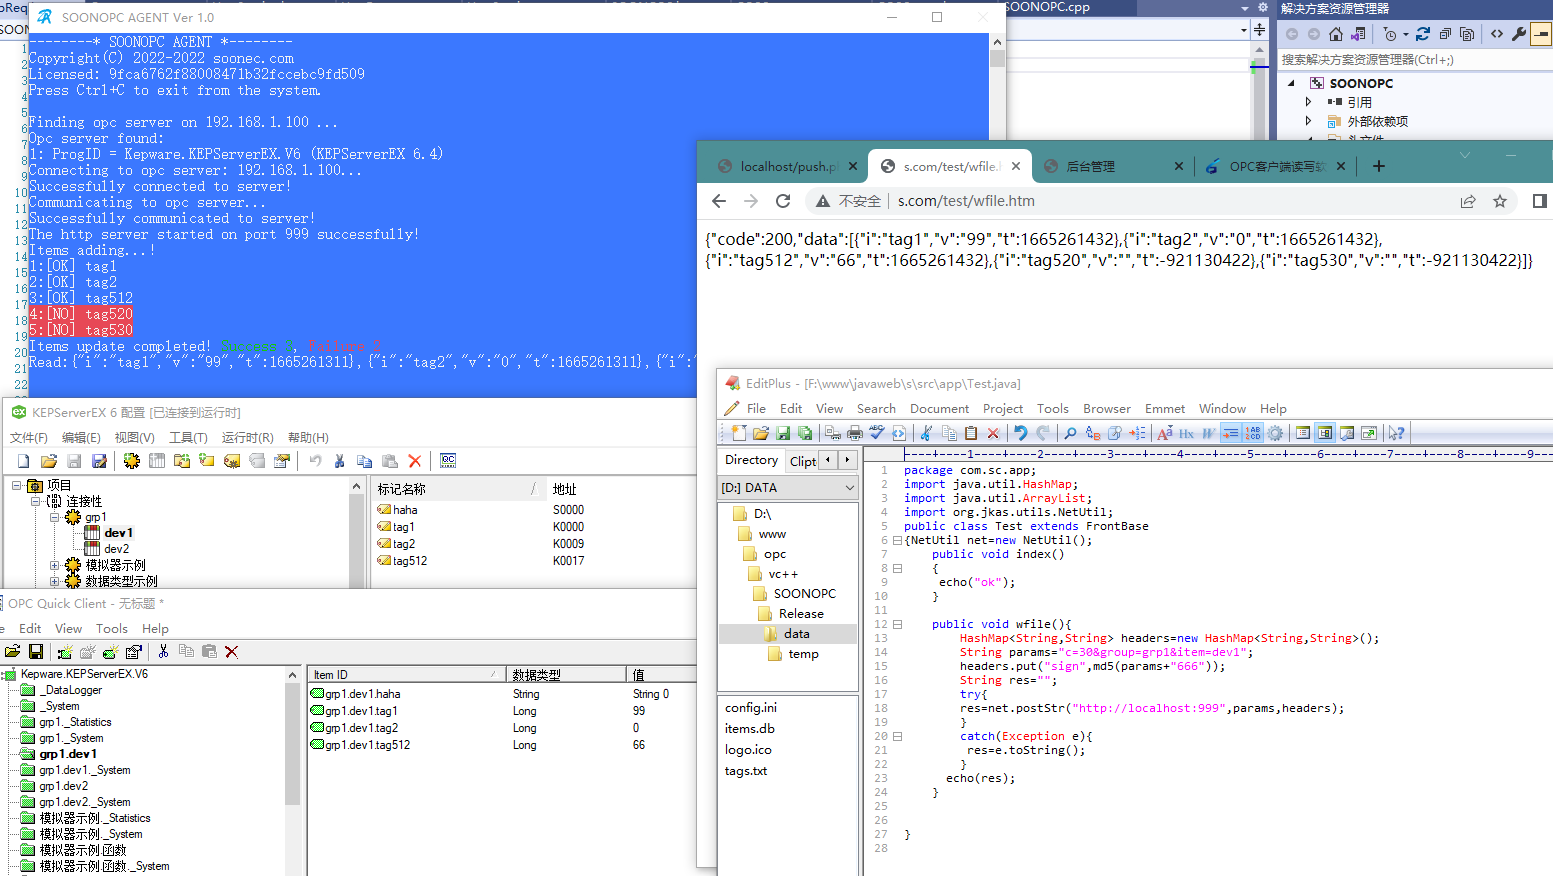This screenshot has height=876, width=1553.
Task: Expand the 模拟器示例 tree node
Action: point(55,565)
